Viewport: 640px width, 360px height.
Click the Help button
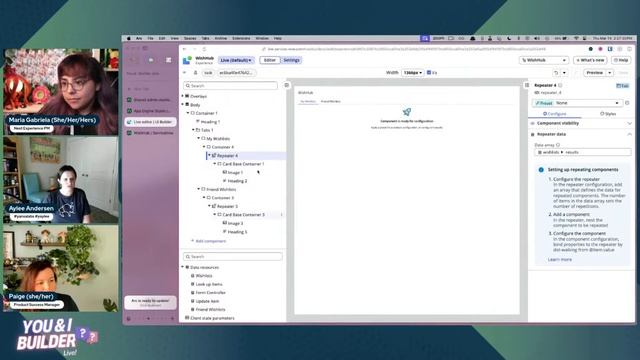click(621, 60)
